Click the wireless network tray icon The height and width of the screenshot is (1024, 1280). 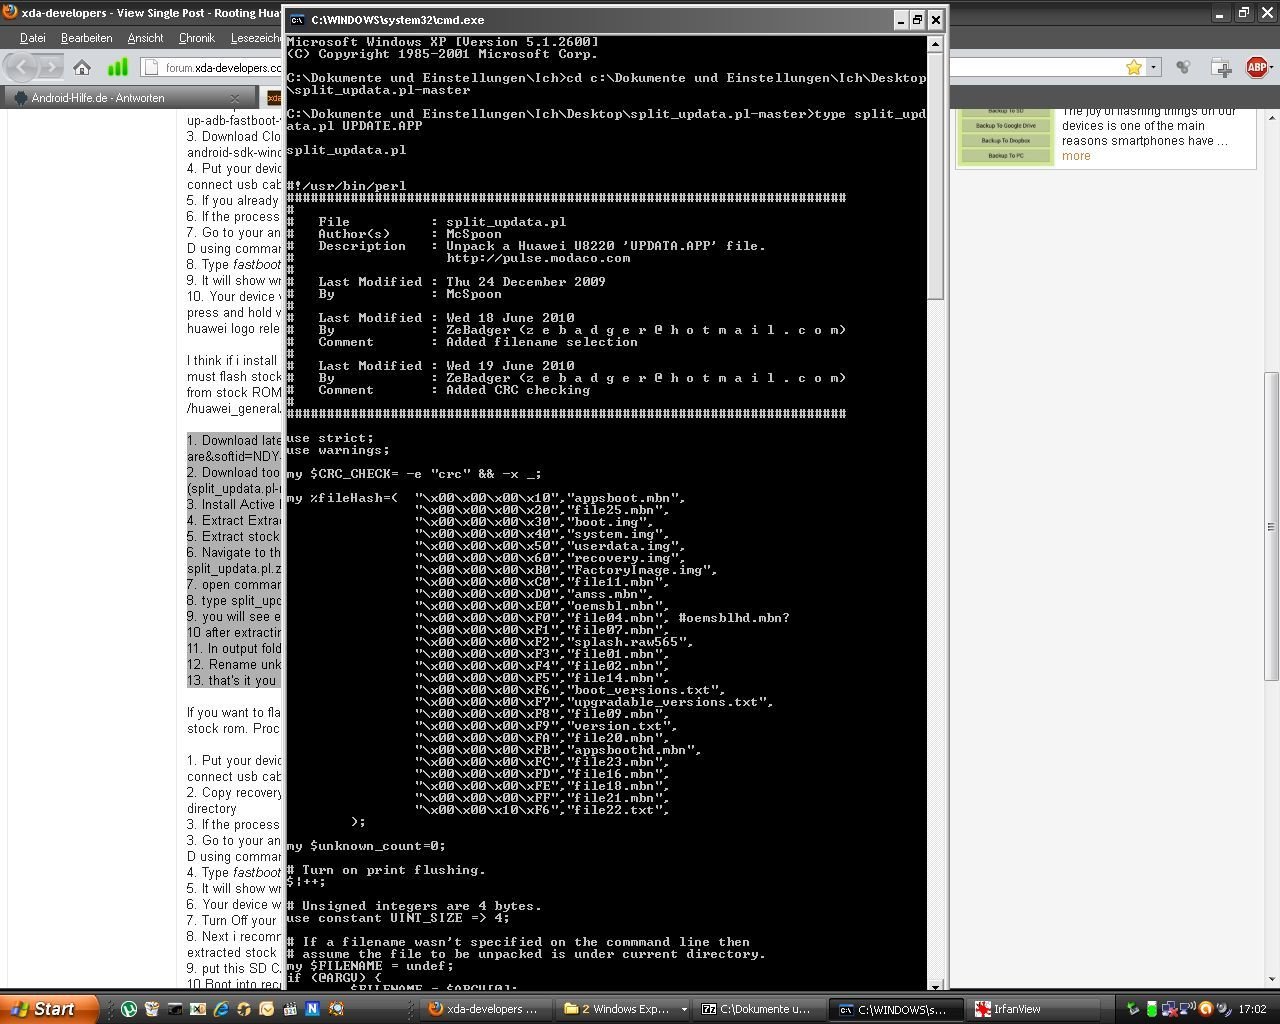point(1187,1008)
